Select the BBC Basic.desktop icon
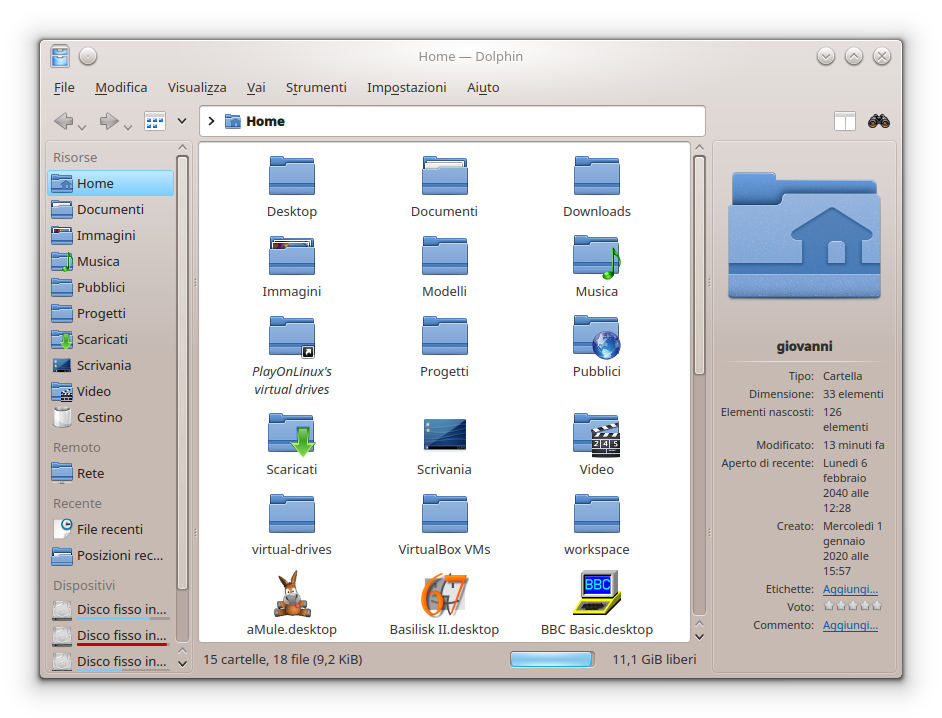The height and width of the screenshot is (718, 942). [x=596, y=594]
